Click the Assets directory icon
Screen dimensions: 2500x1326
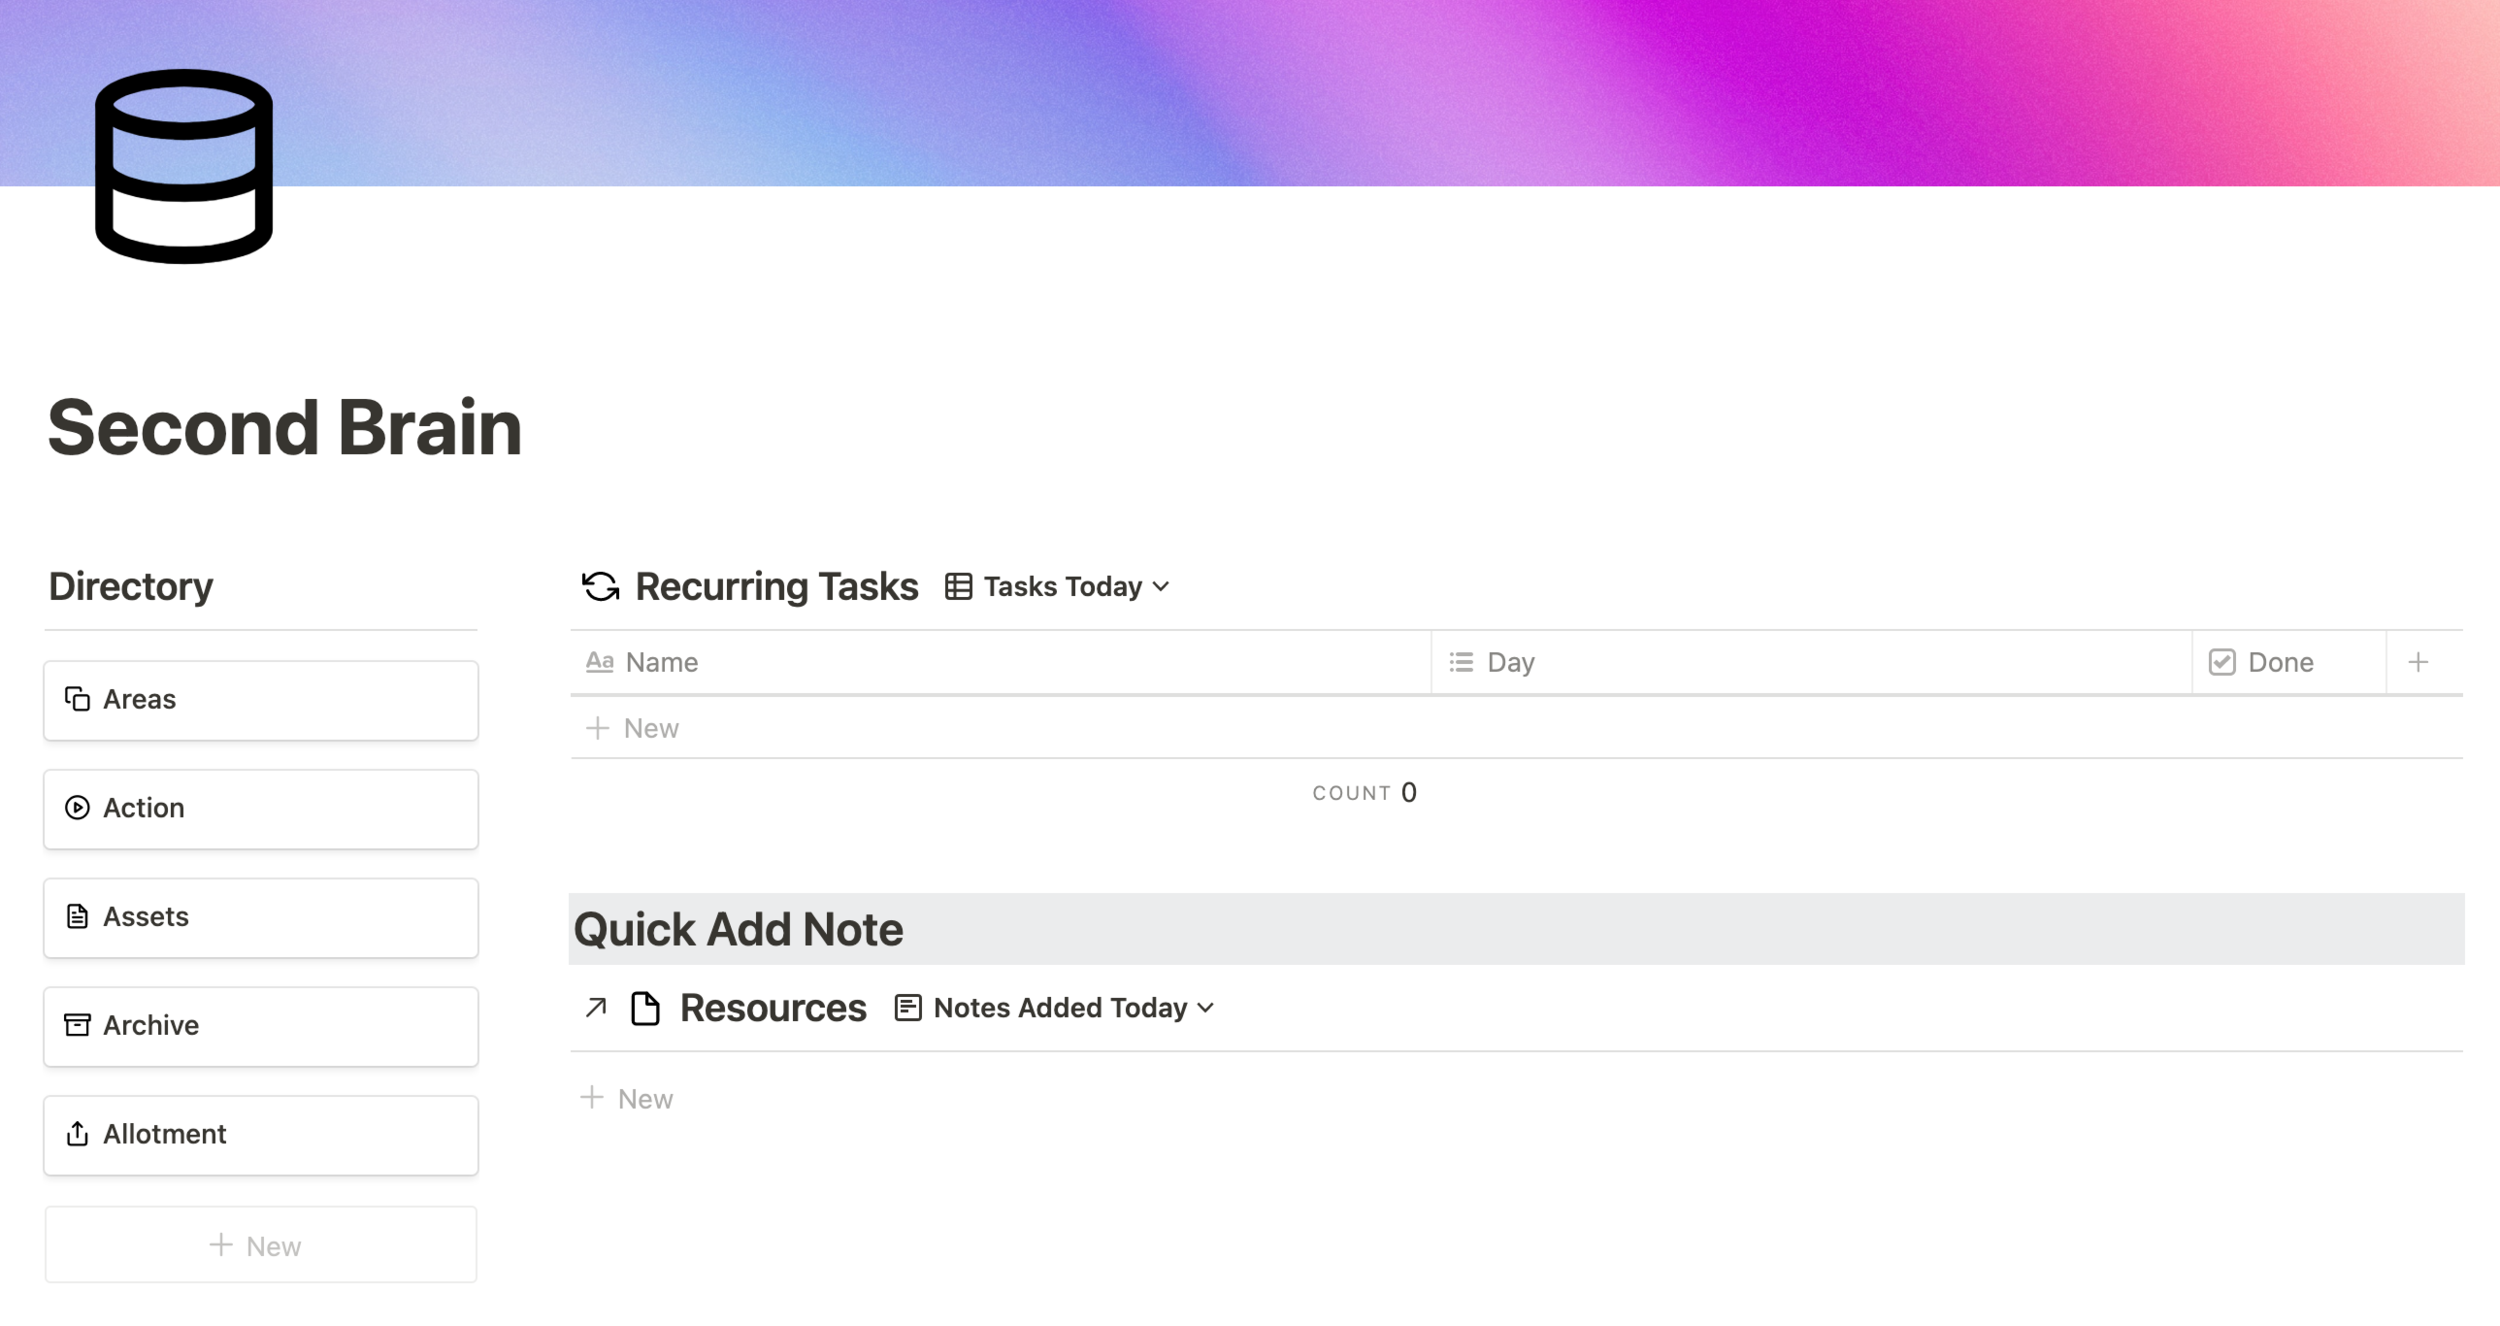78,914
